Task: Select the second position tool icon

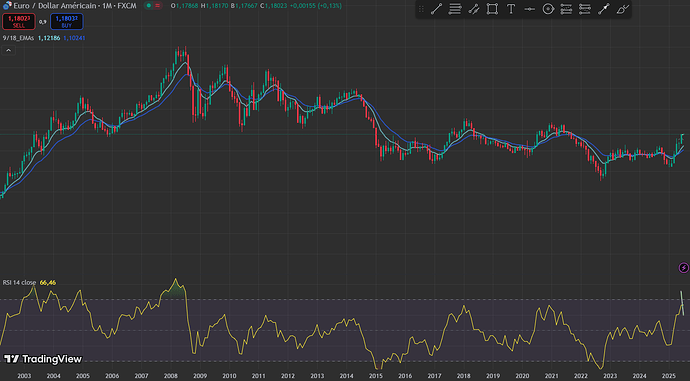Action: [584, 9]
